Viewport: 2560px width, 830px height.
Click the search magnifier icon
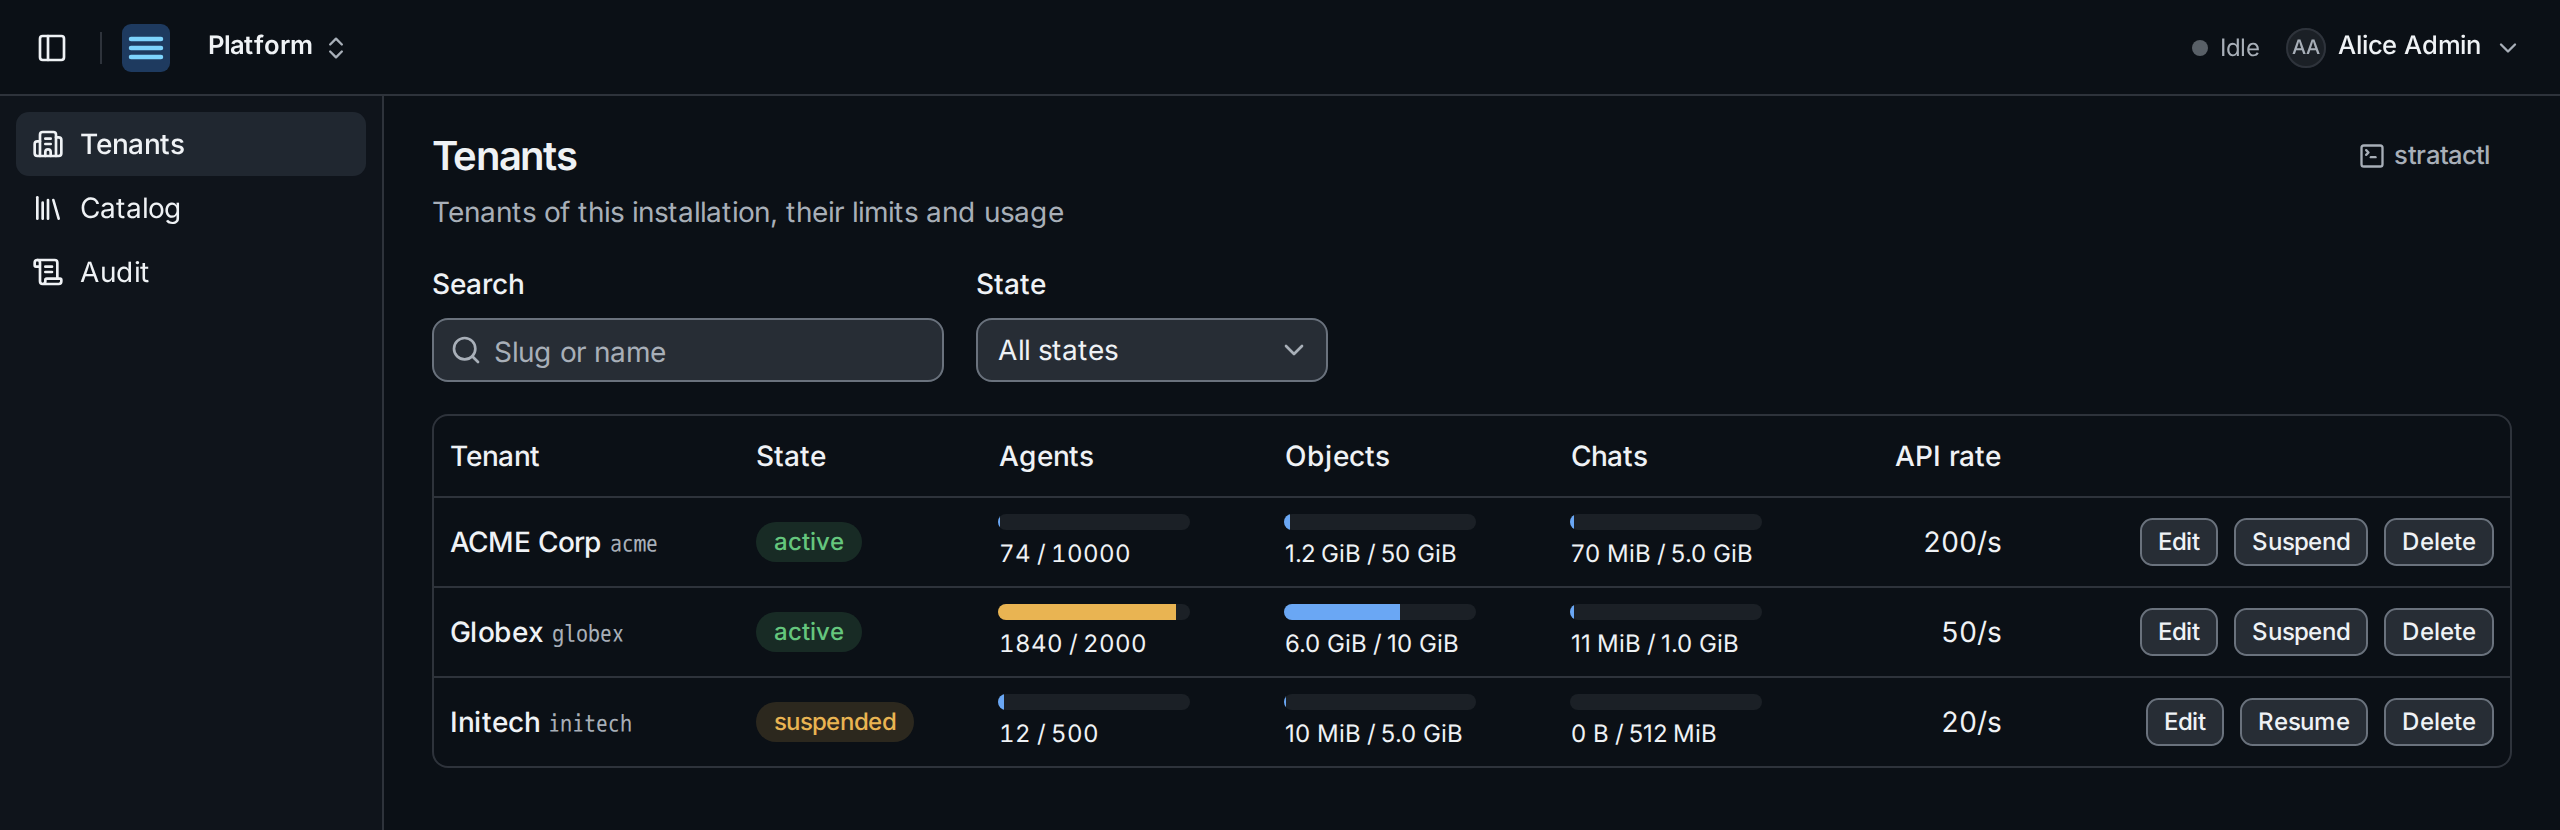coord(466,350)
